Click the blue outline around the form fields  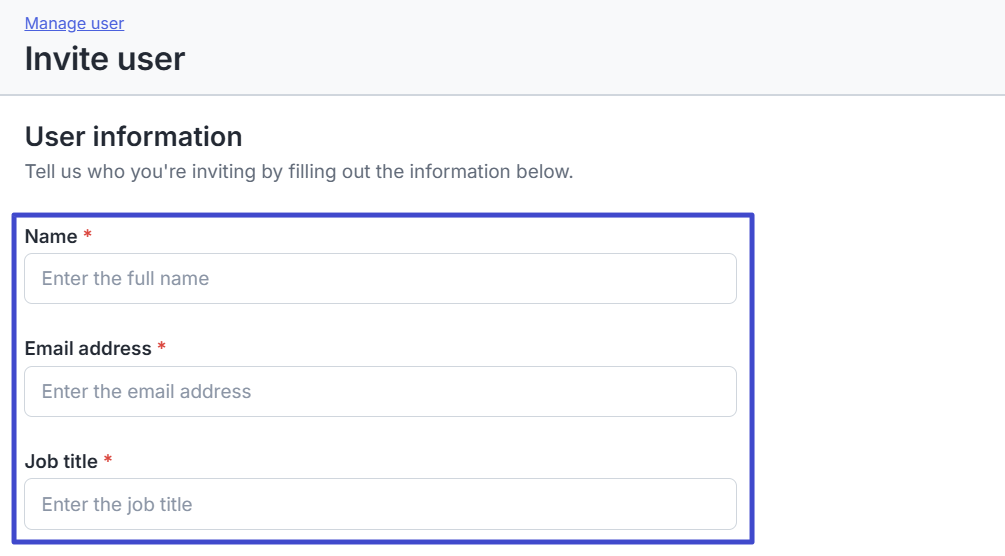(x=752, y=380)
